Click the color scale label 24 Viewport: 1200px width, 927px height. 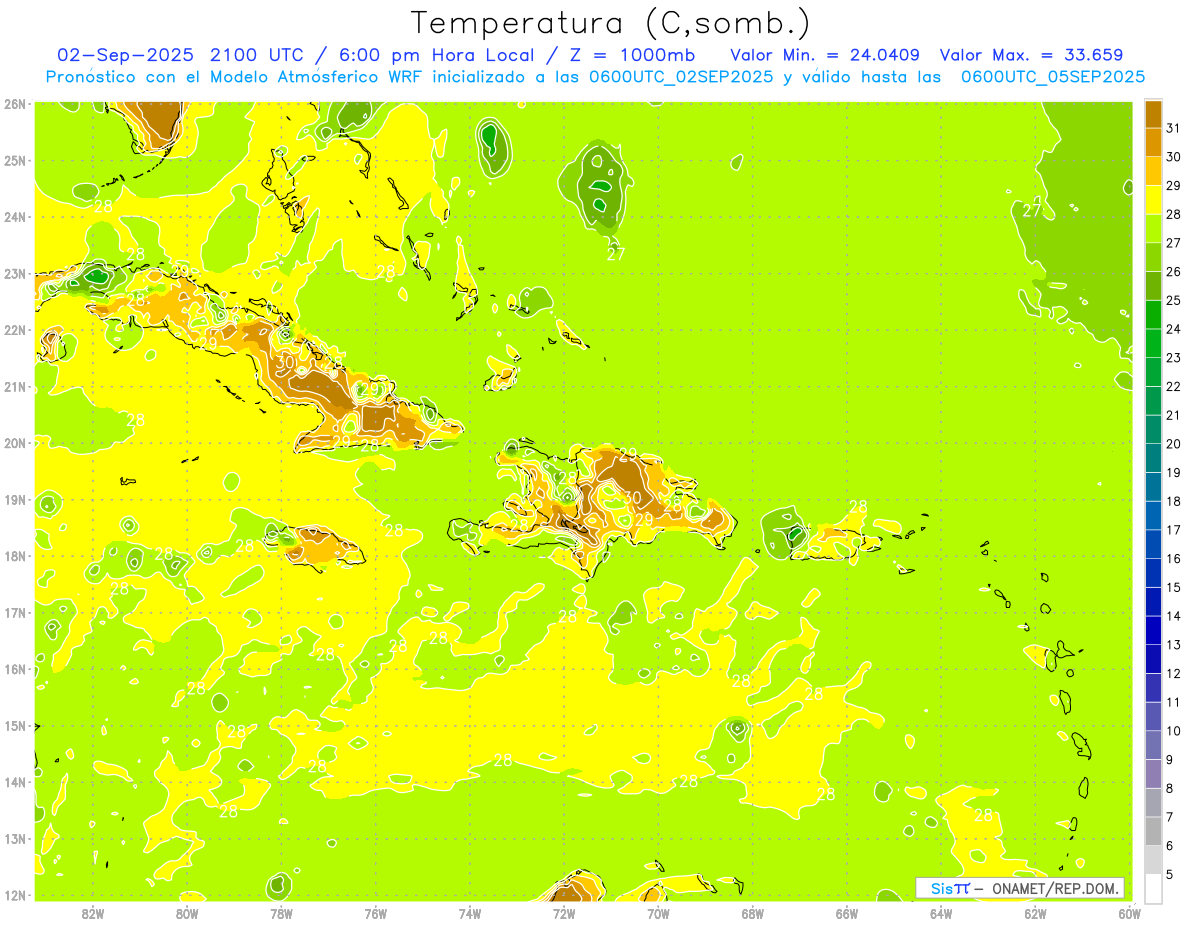pyautogui.click(x=1174, y=329)
